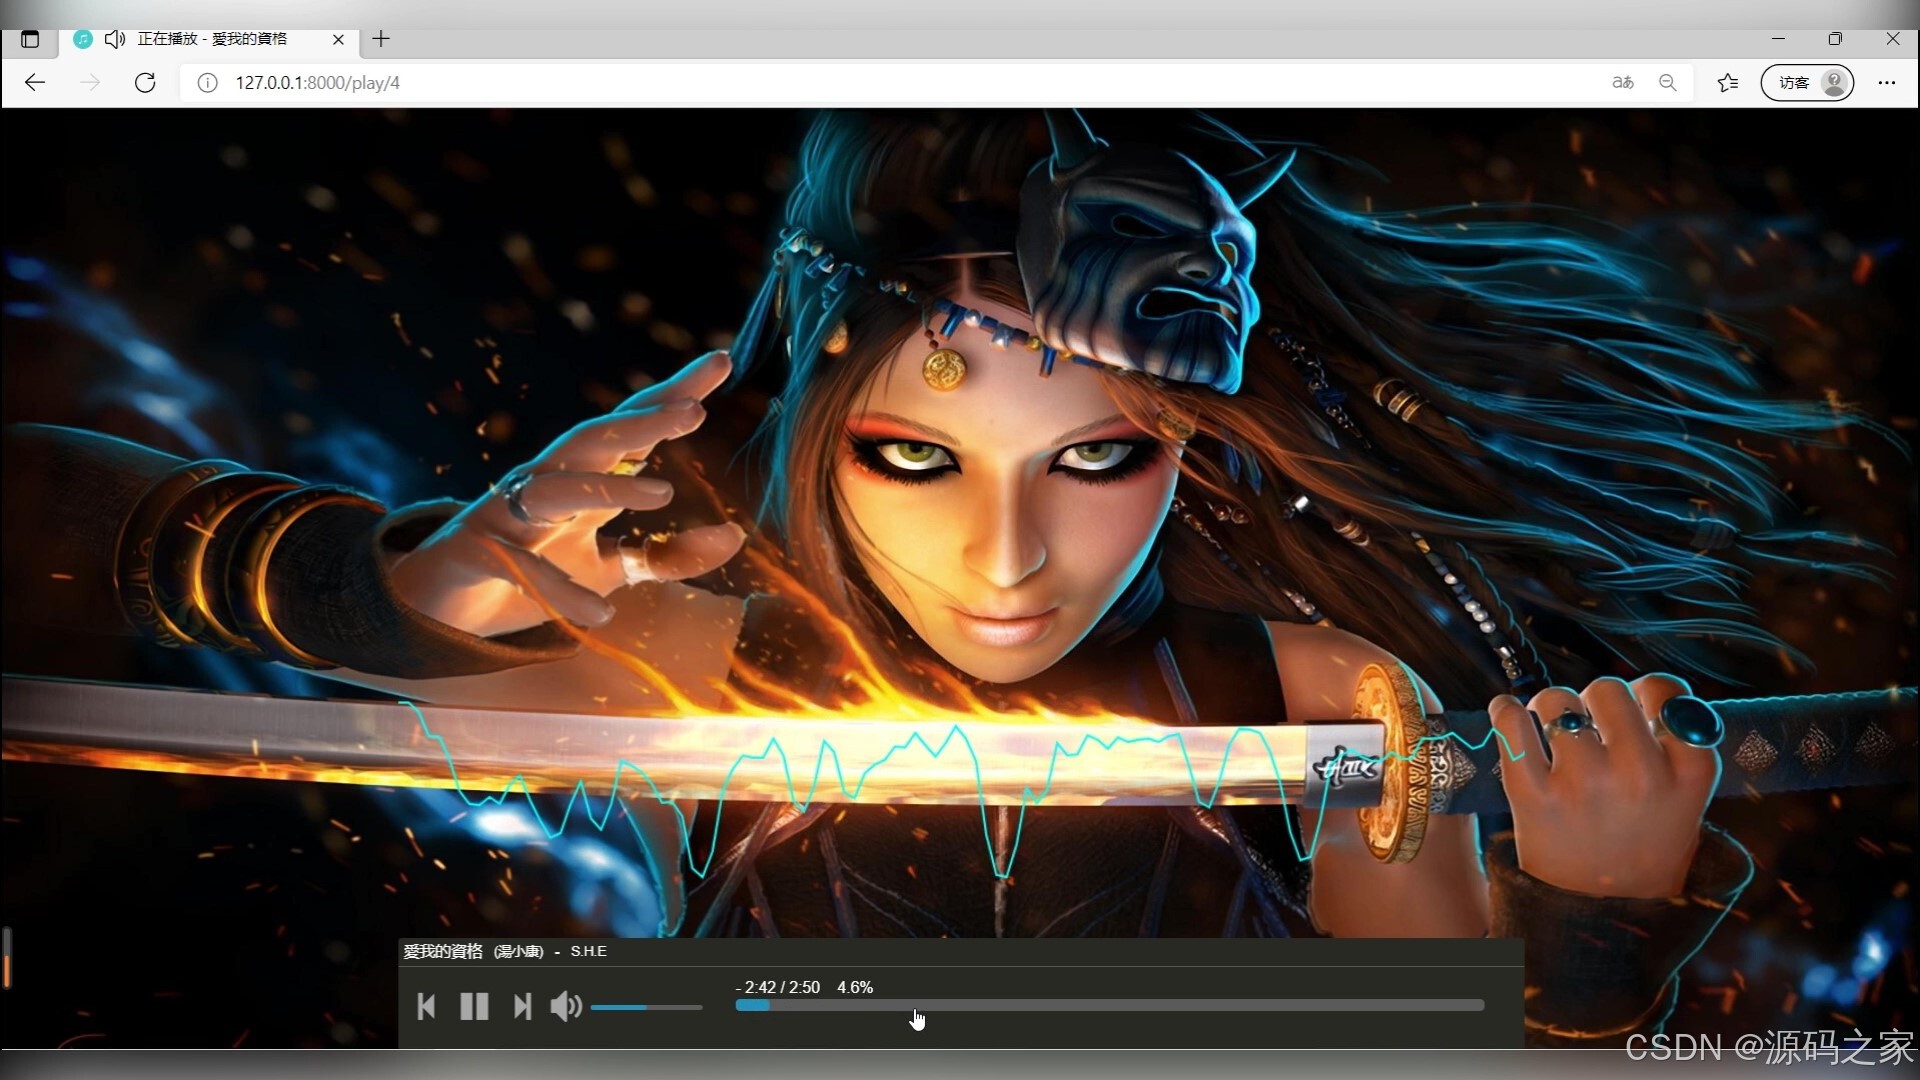
Task: Click the browser back arrow
Action: point(35,83)
